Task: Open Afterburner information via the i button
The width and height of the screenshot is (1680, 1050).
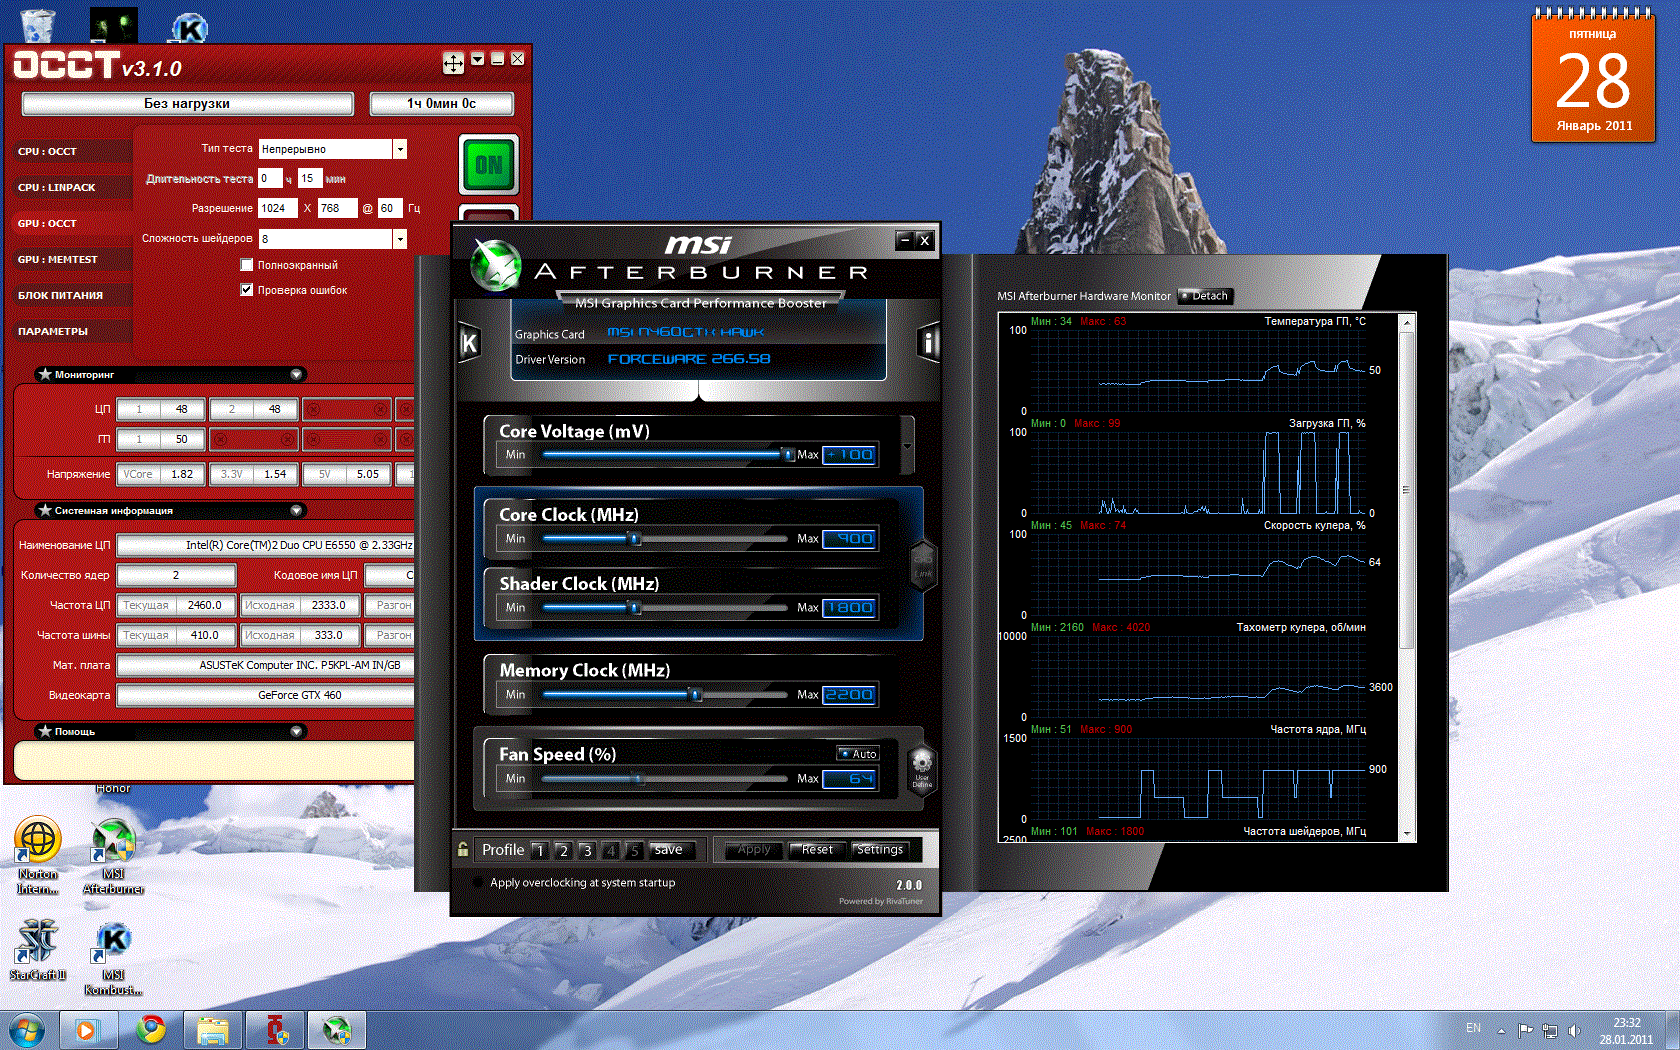Action: (928, 344)
